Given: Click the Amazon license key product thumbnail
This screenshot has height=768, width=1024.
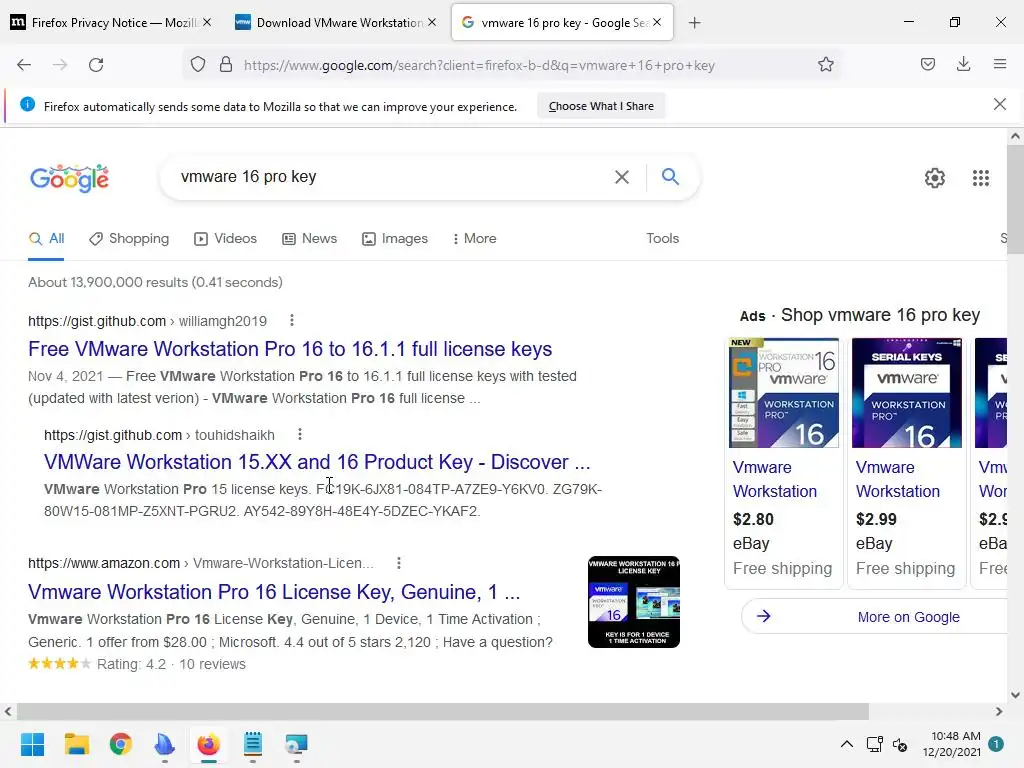Looking at the screenshot, I should (x=633, y=601).
